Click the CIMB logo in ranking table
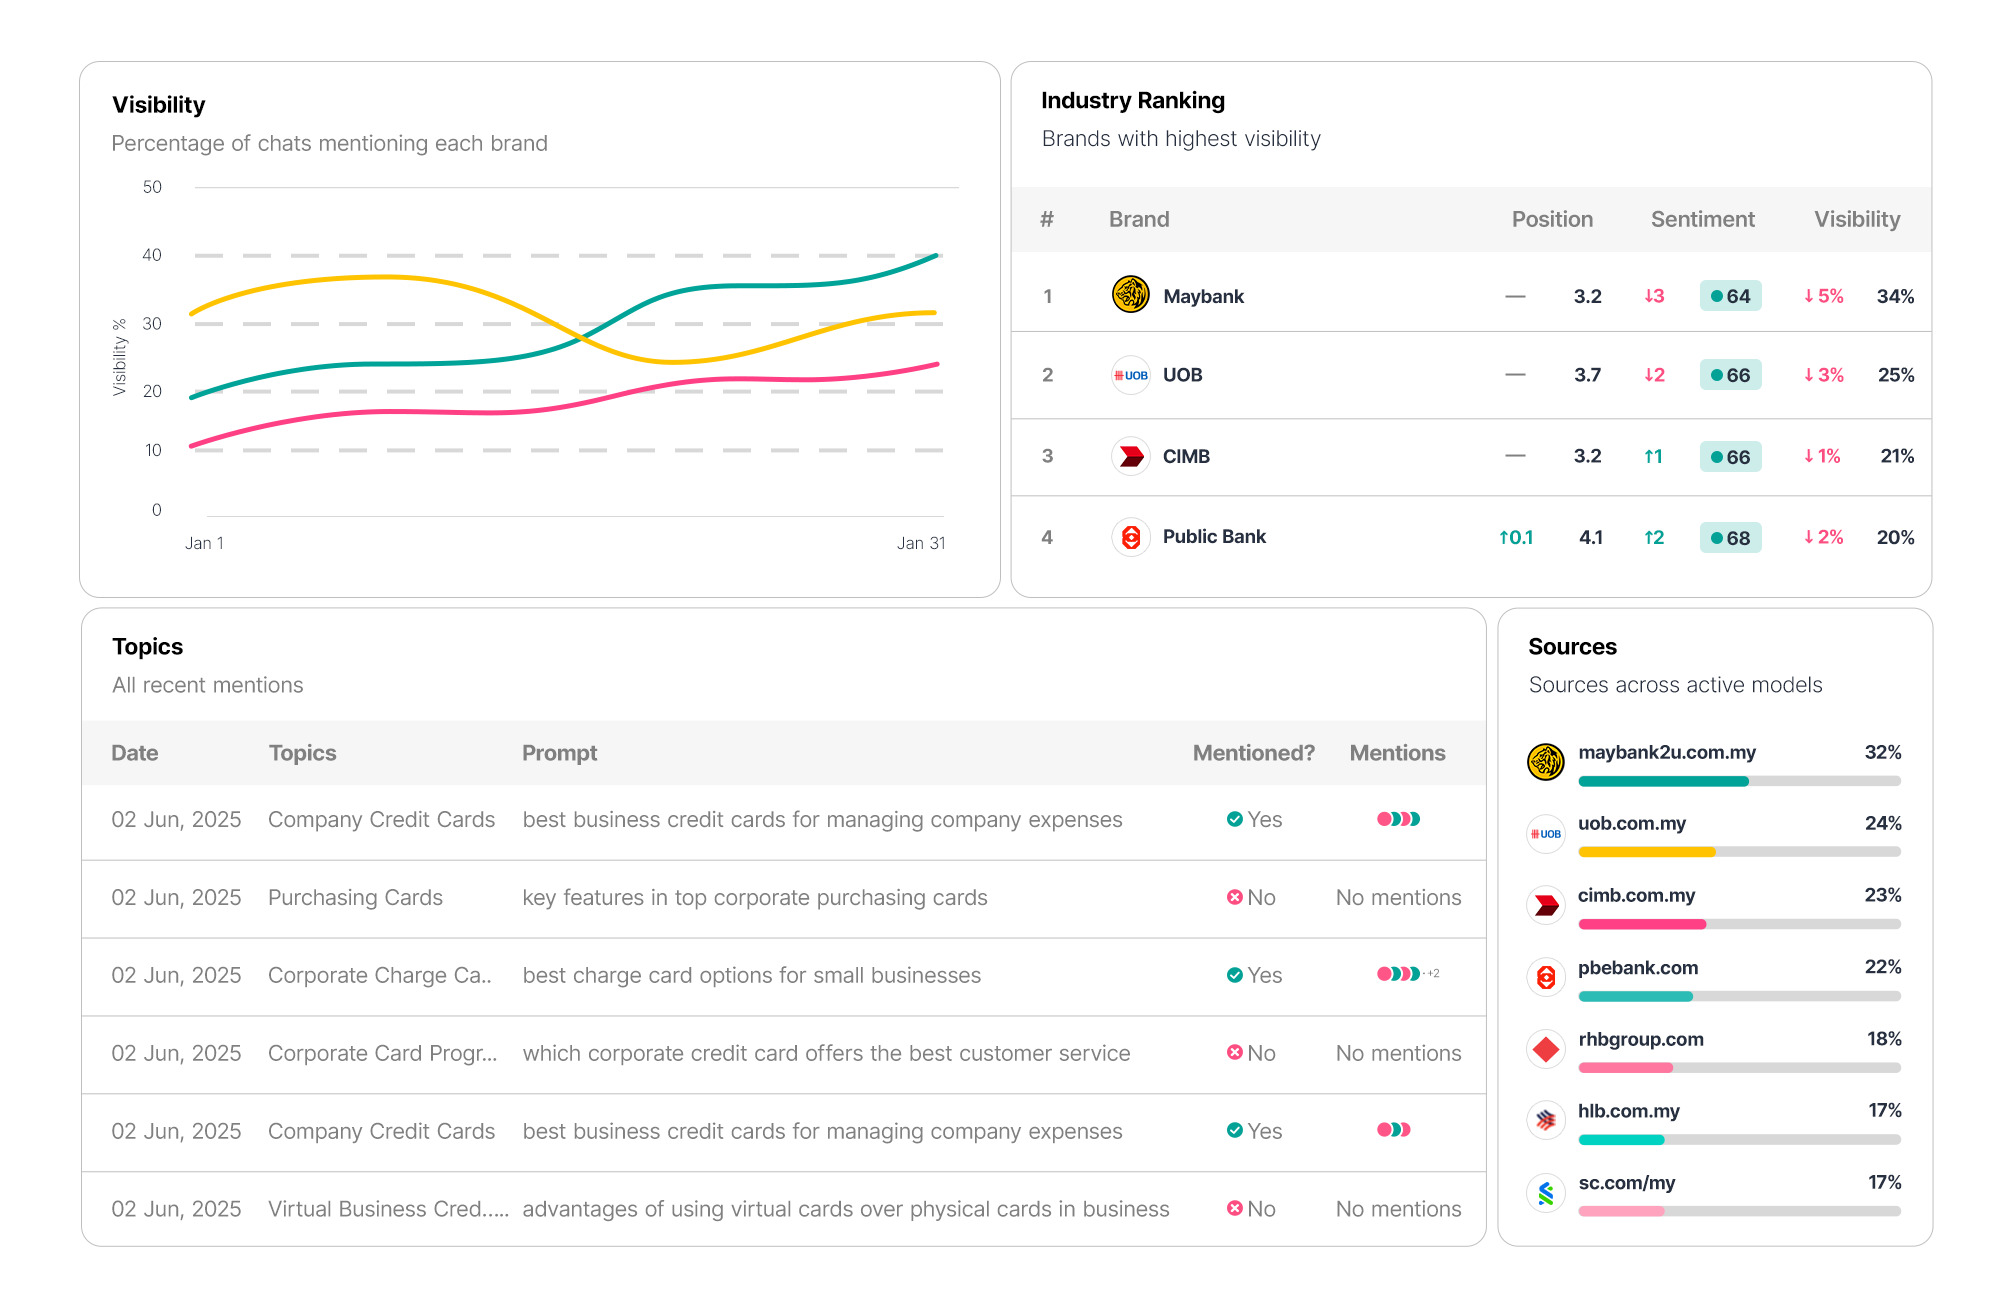This screenshot has height=1308, width=2012. (1130, 456)
